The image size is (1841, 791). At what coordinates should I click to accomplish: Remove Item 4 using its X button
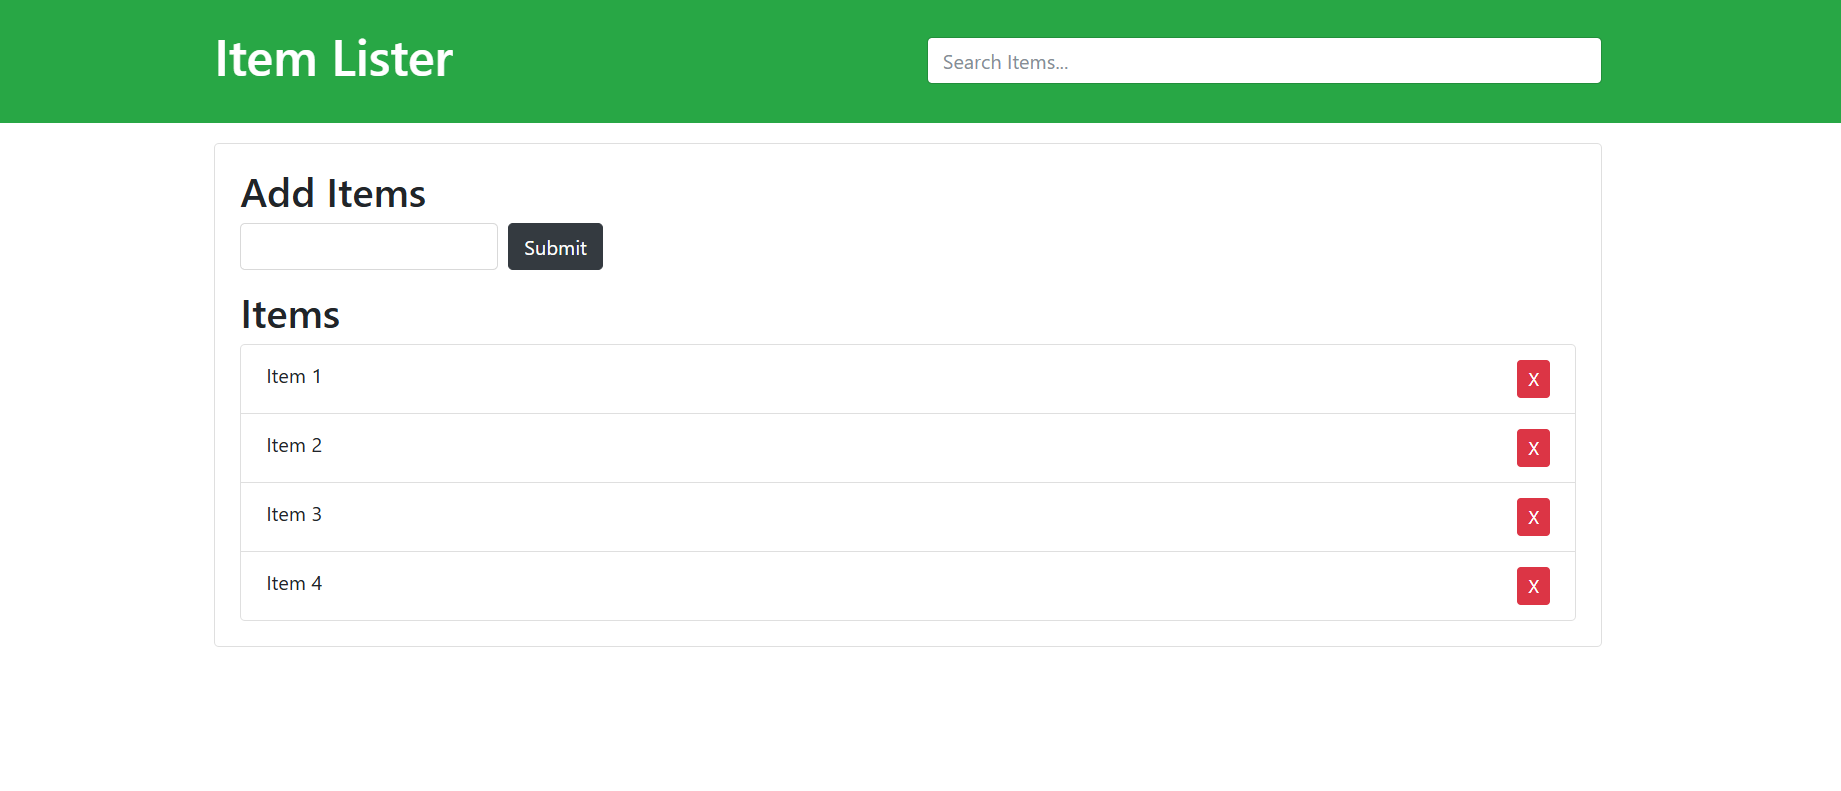[x=1533, y=586]
